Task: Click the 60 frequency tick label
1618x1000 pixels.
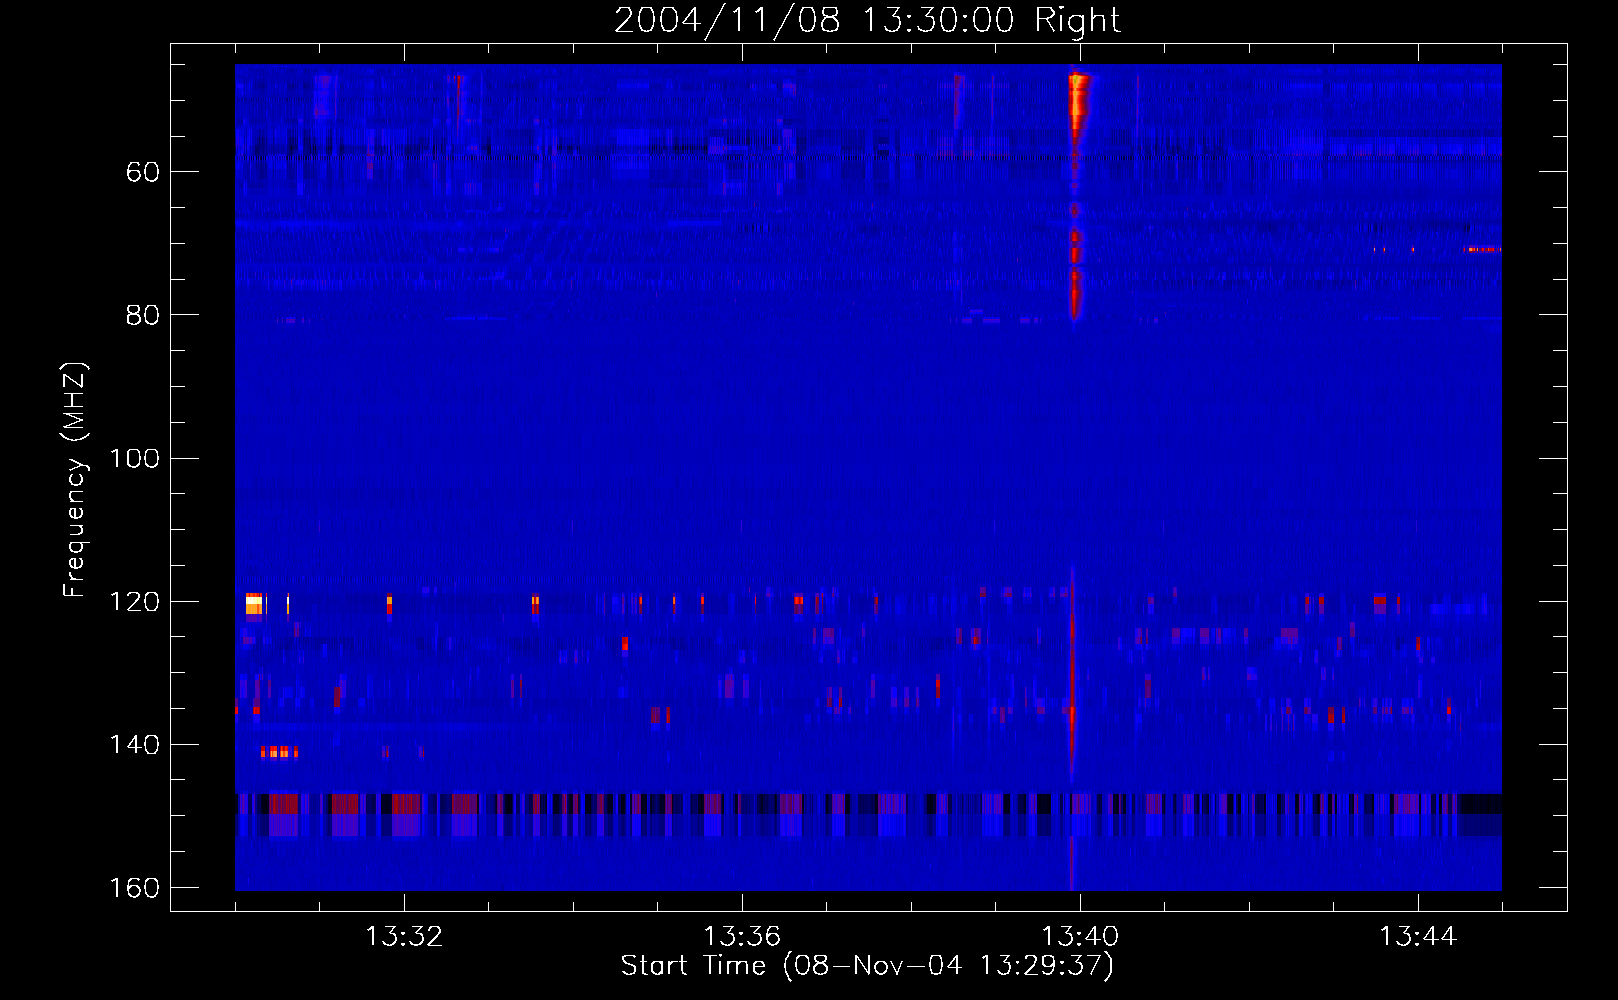Action: tap(143, 172)
